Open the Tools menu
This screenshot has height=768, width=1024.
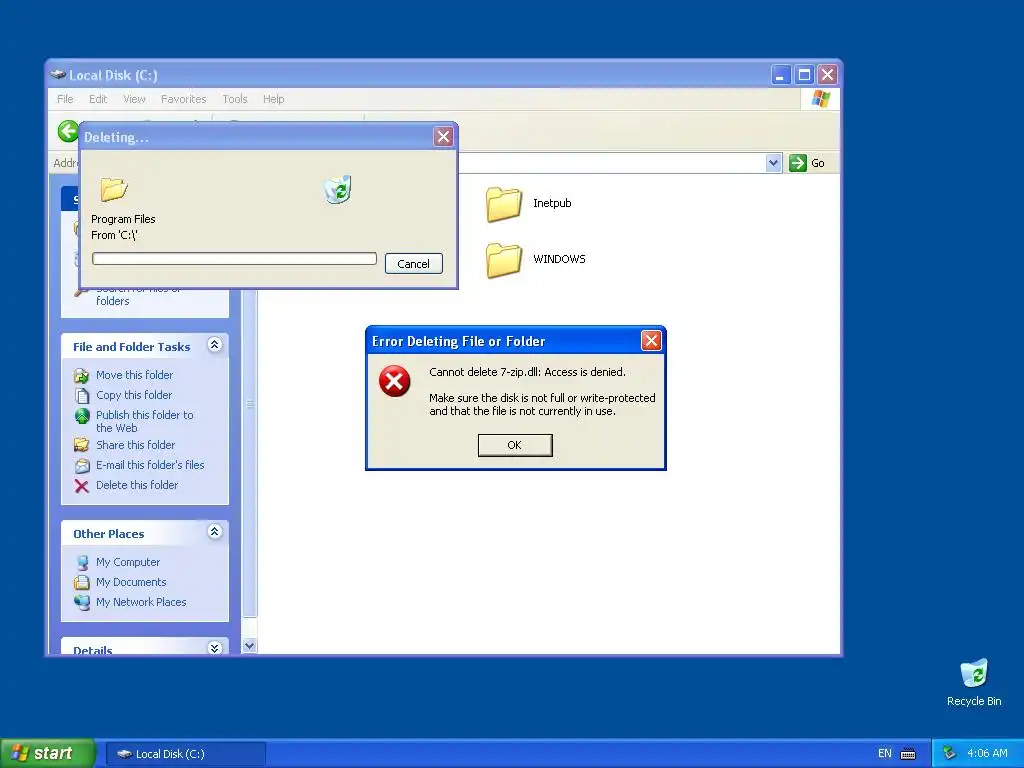pos(234,99)
